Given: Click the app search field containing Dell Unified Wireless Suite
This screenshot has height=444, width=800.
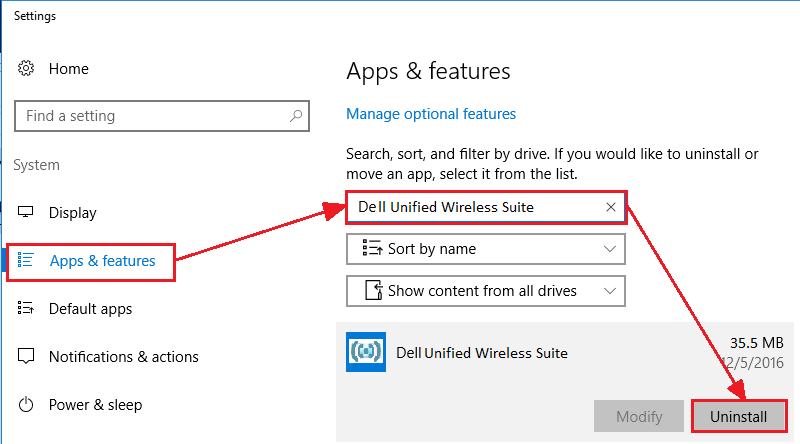Looking at the screenshot, I should tap(486, 207).
